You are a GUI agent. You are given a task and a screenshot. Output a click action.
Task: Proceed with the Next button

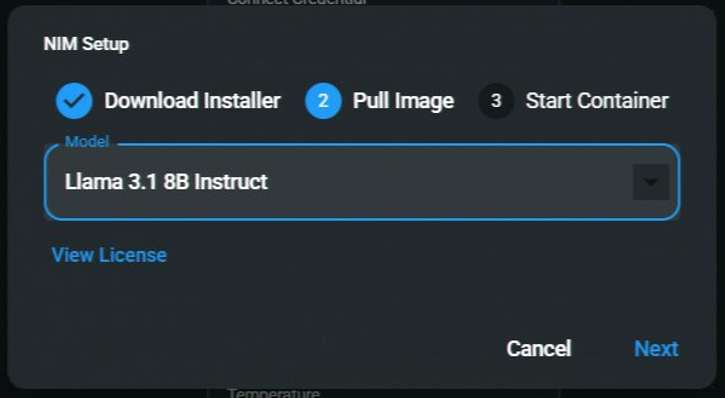coord(656,349)
